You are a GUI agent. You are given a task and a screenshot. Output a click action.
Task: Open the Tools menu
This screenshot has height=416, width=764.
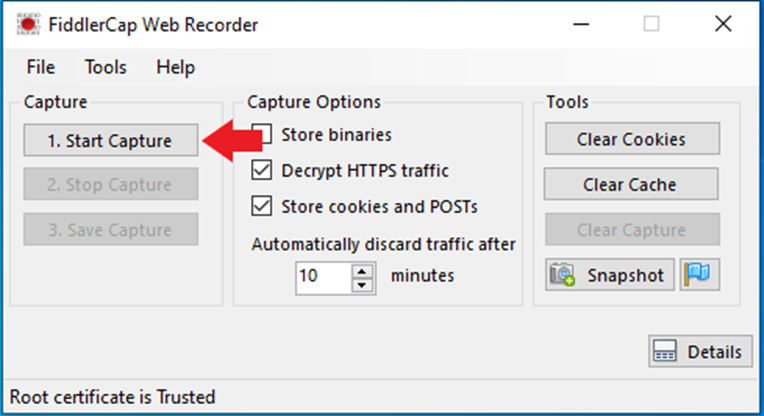point(105,67)
